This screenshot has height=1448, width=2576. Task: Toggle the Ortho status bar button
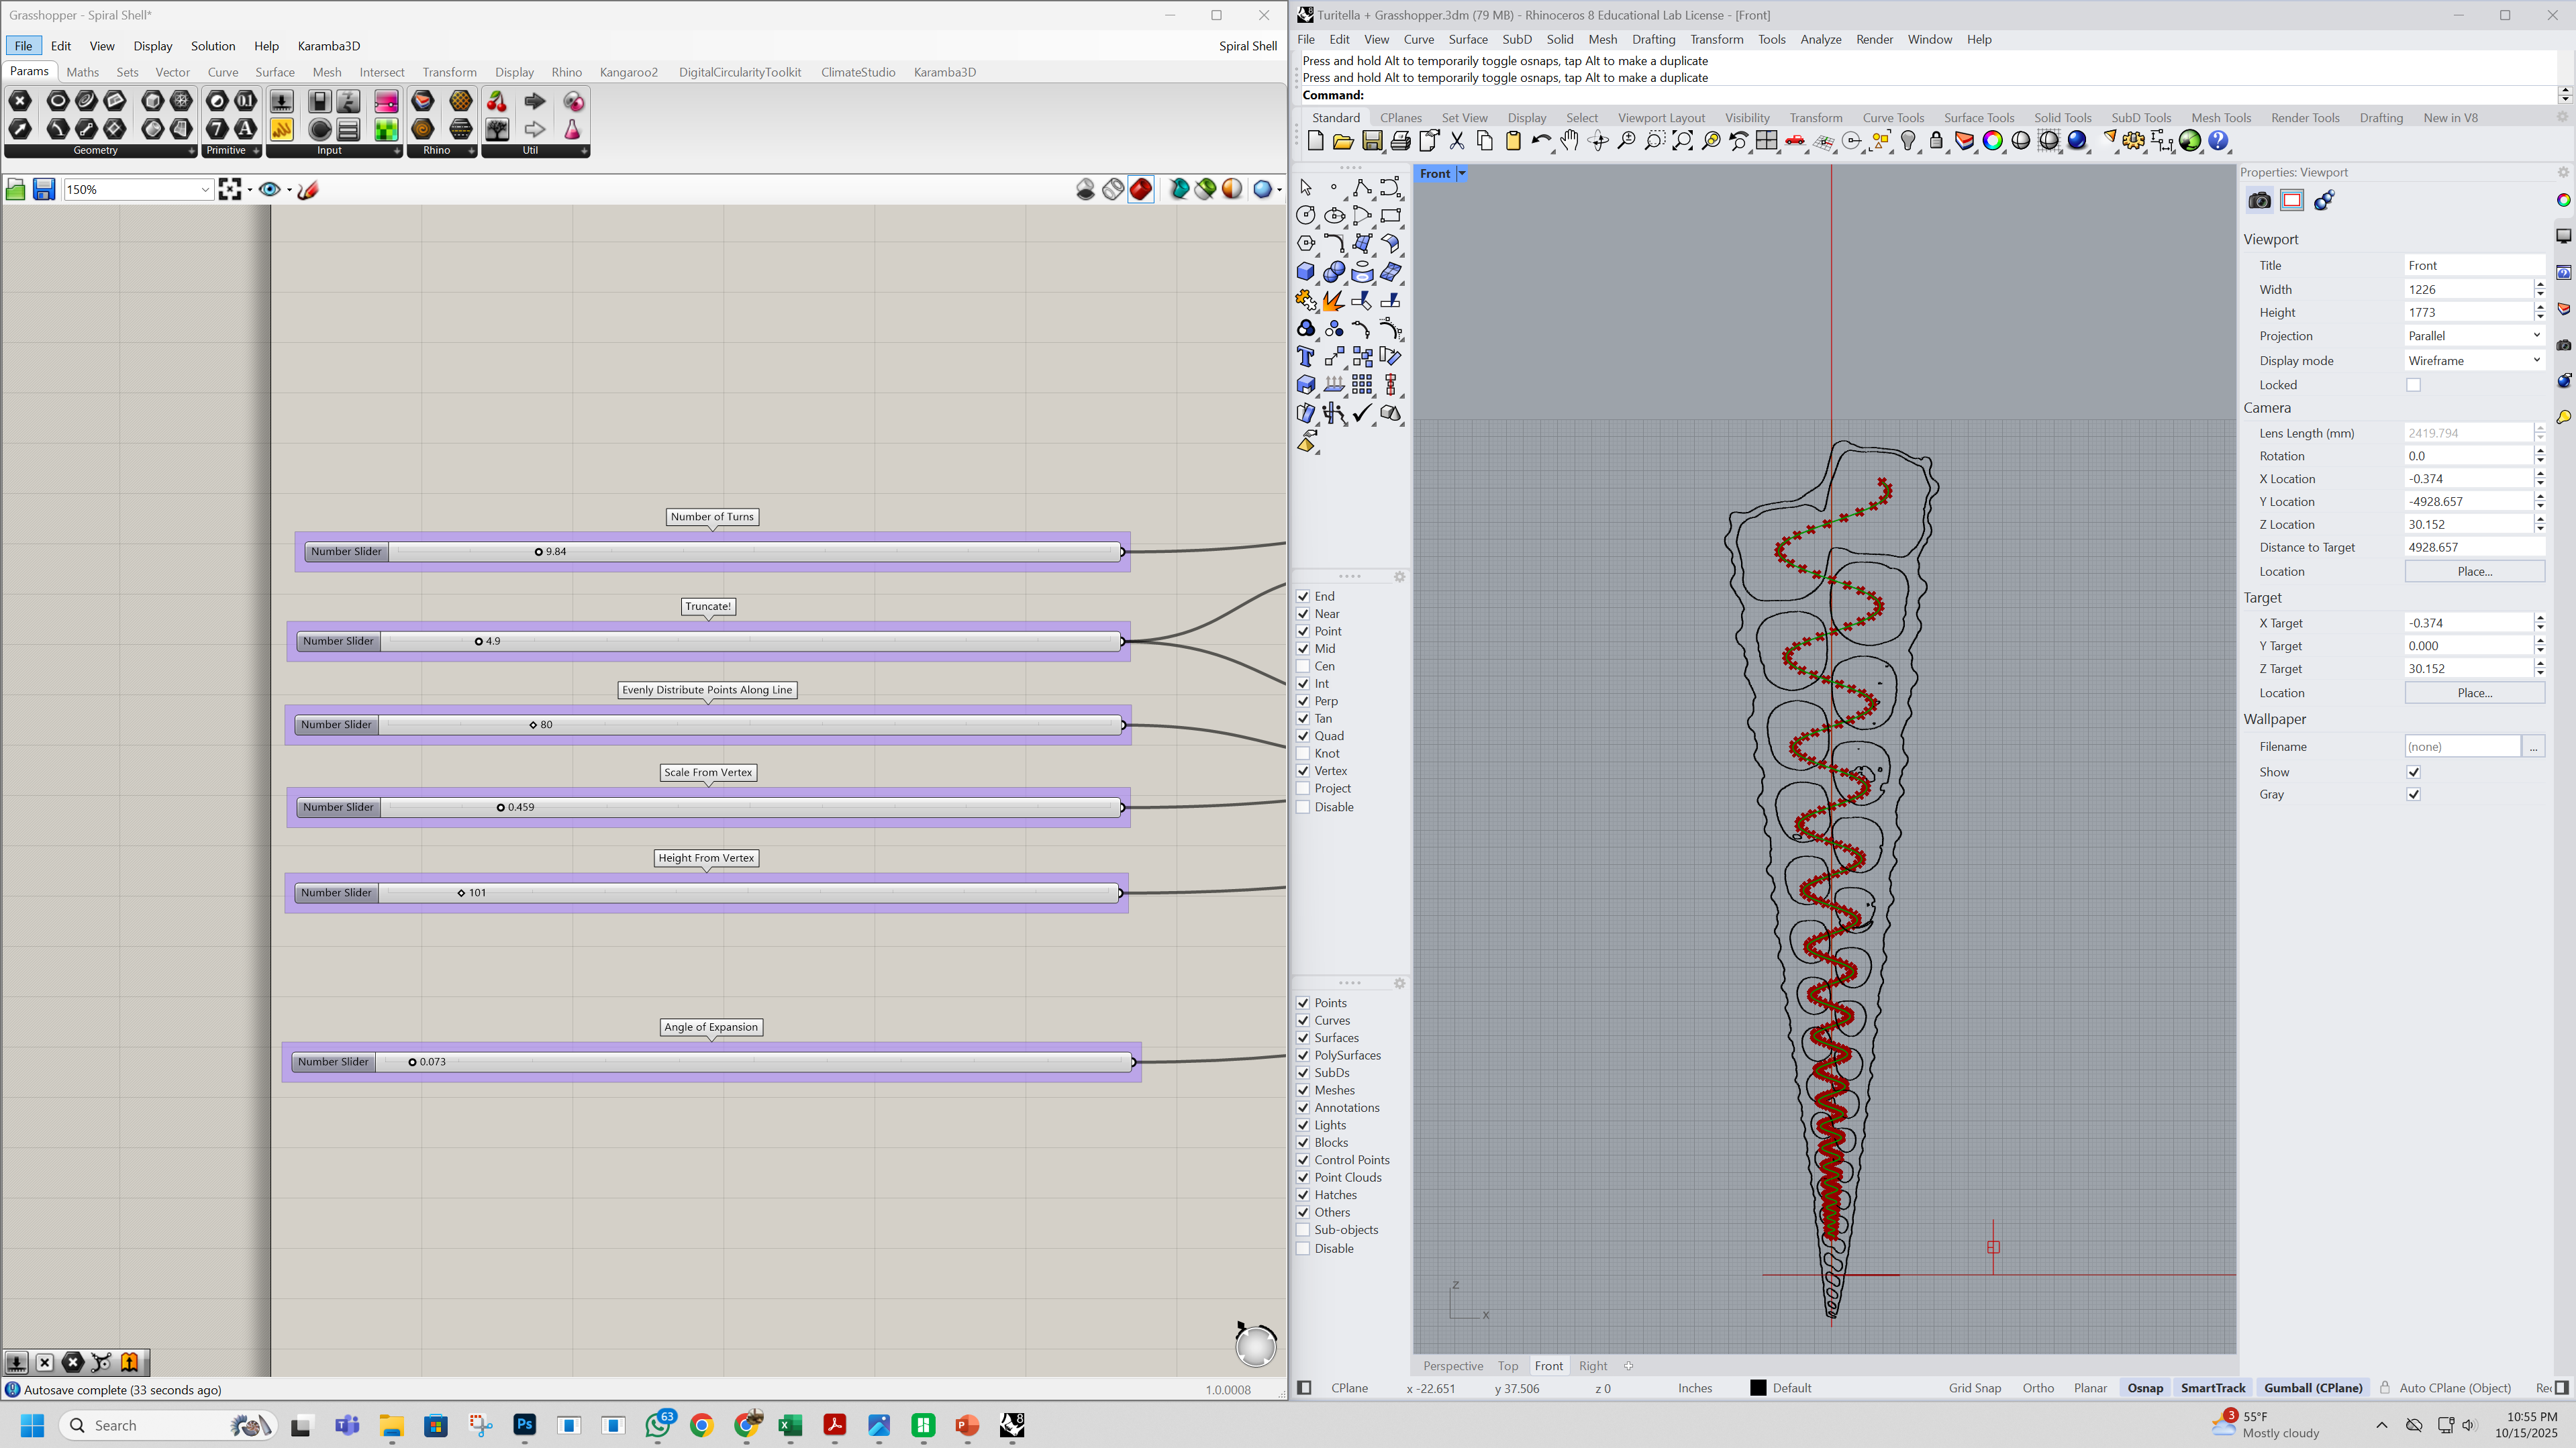tap(2037, 1388)
